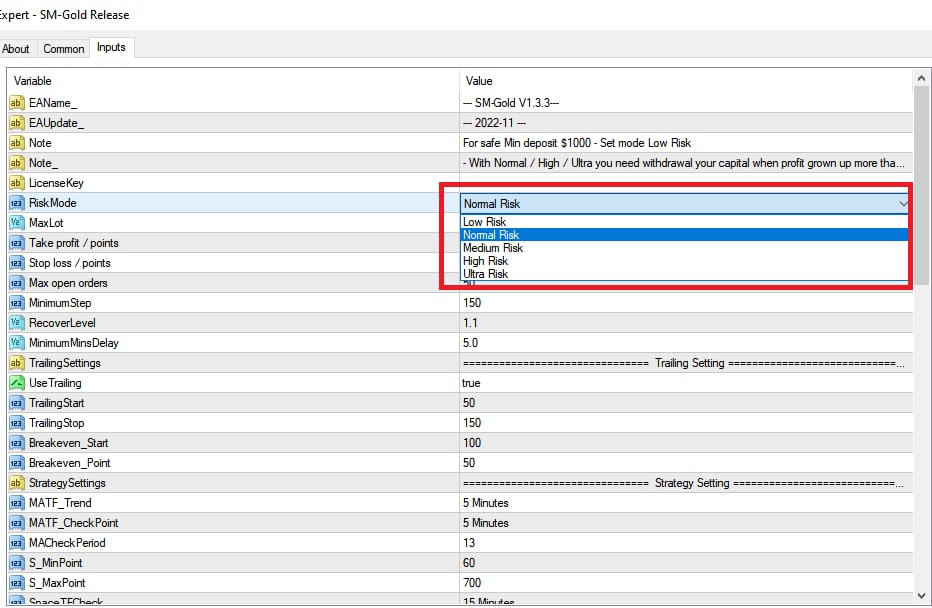The image size is (932, 608).
Task: Open the RiskMode combo box arrow
Action: click(x=902, y=204)
